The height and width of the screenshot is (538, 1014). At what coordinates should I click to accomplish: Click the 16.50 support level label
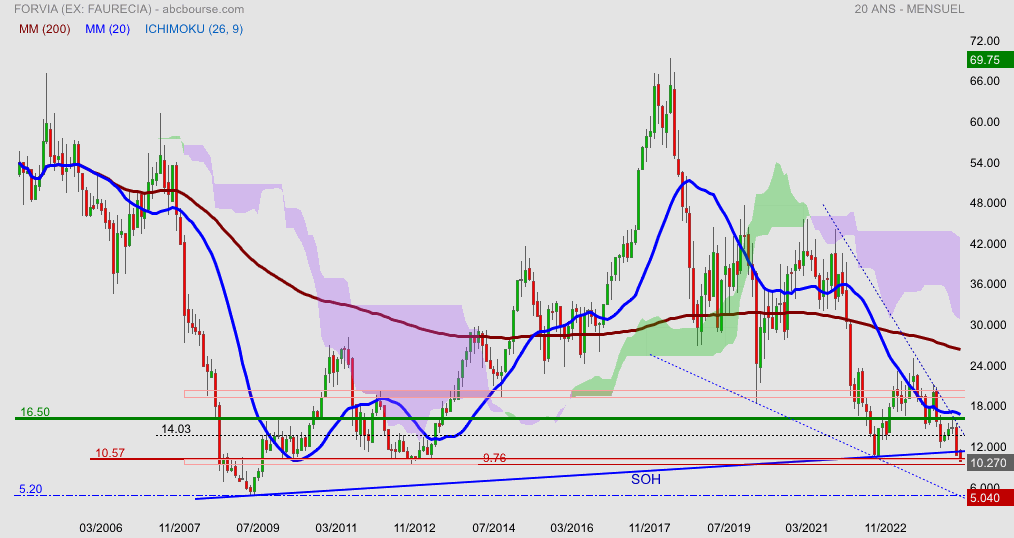tap(35, 412)
